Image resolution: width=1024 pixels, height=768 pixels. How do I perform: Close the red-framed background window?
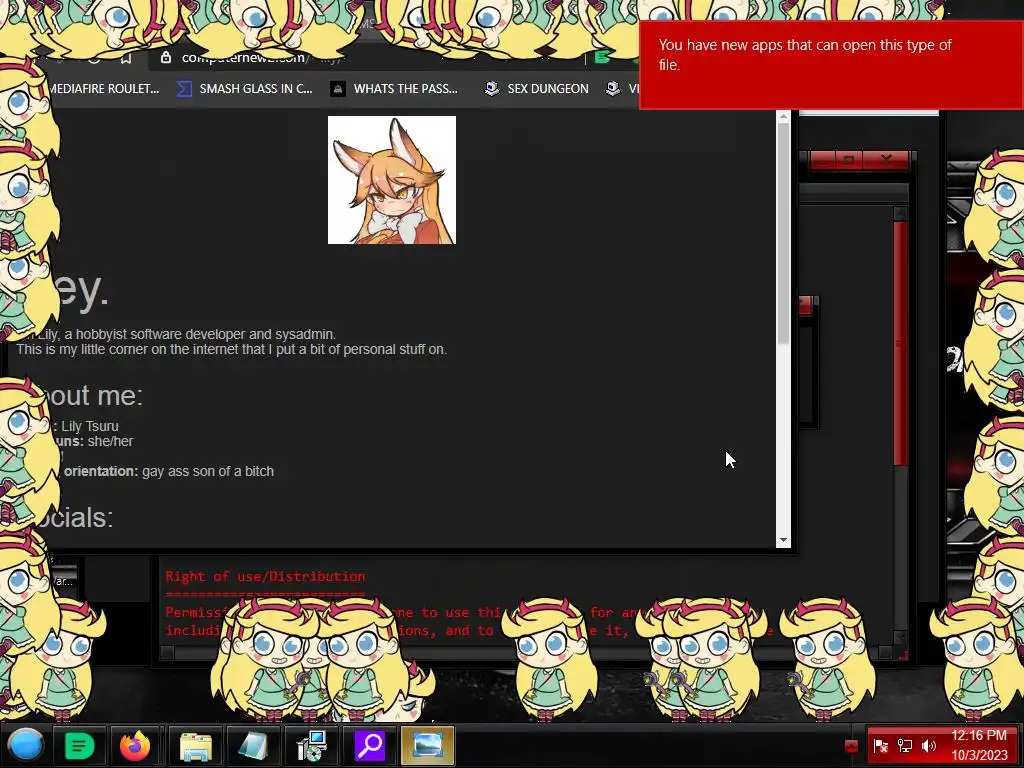[886, 160]
